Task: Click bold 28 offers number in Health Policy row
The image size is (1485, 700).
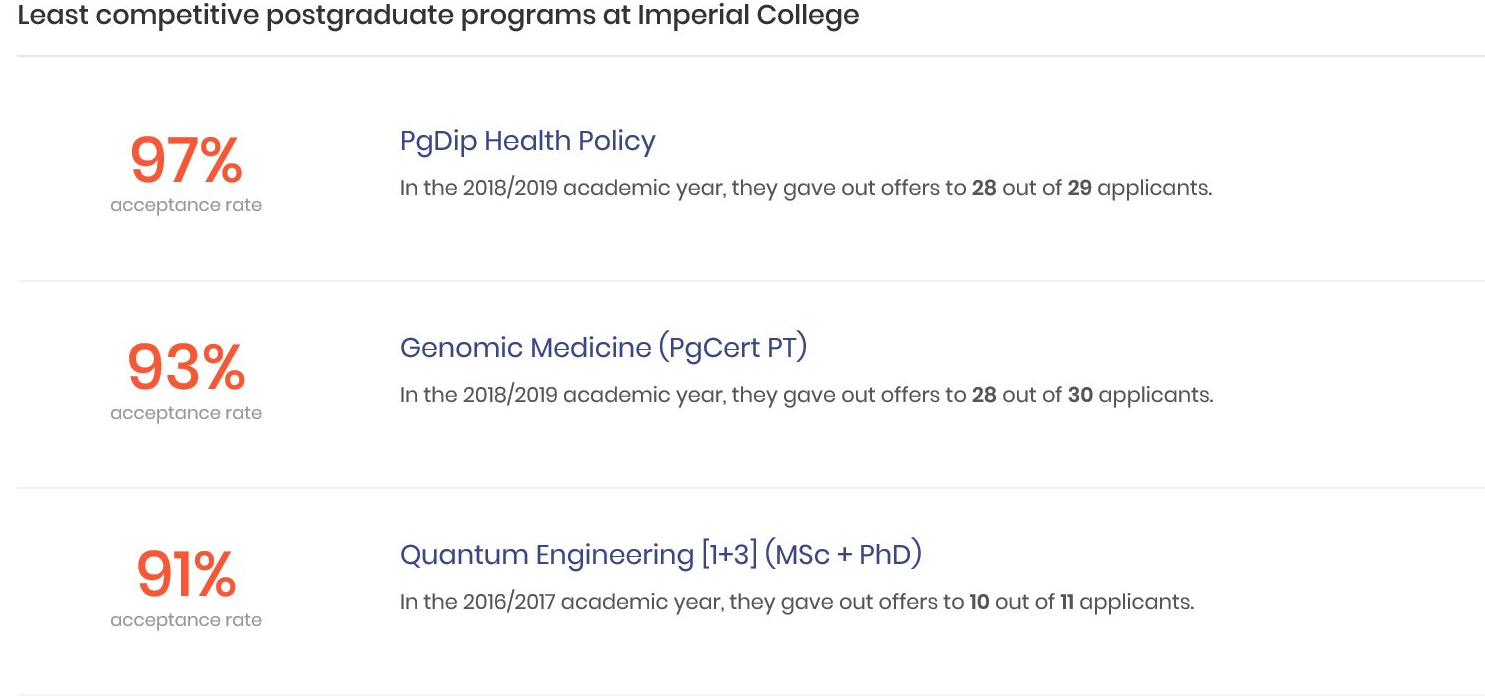Action: coord(984,188)
